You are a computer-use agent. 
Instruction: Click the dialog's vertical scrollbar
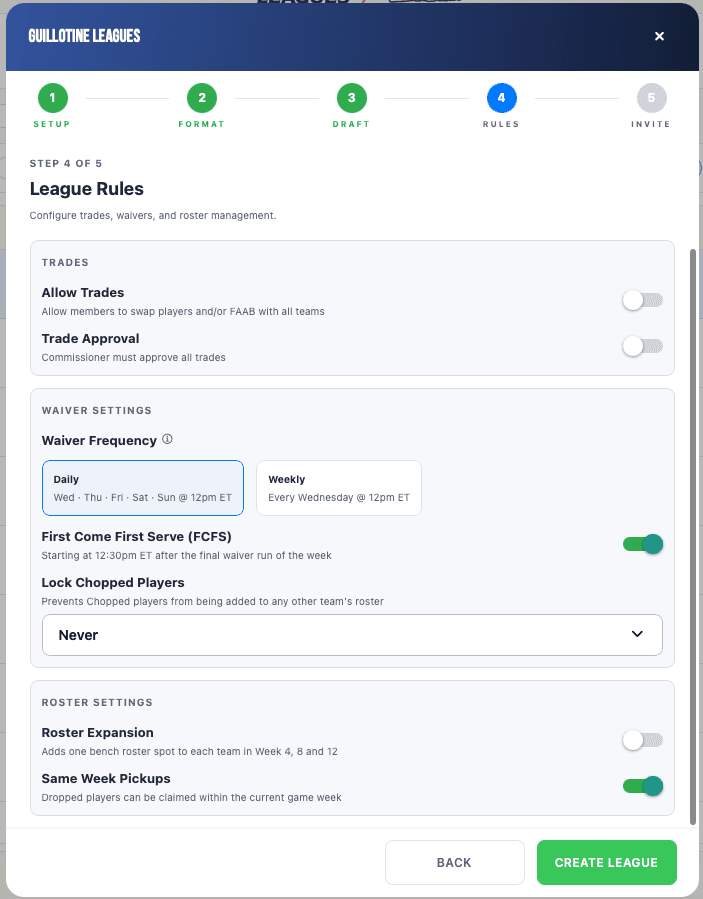click(693, 537)
